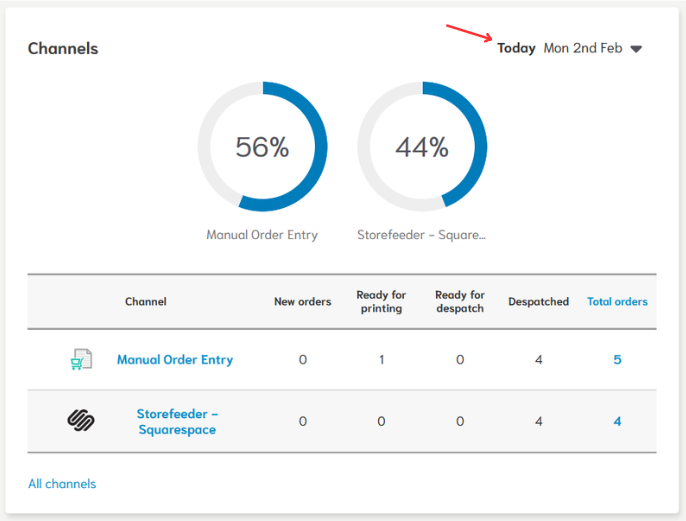Click the 56% donut chart
The image size is (686, 521).
click(262, 147)
